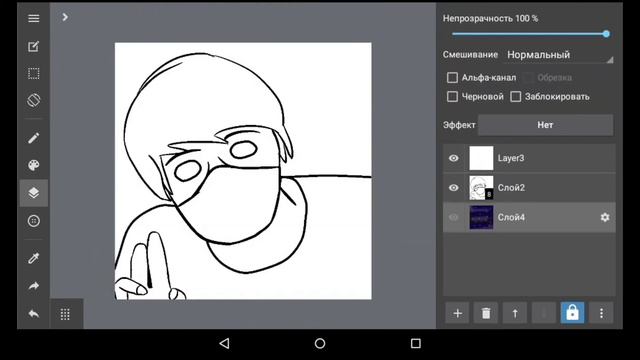Open the hamburger main menu
This screenshot has height=360, width=640.
point(34,18)
